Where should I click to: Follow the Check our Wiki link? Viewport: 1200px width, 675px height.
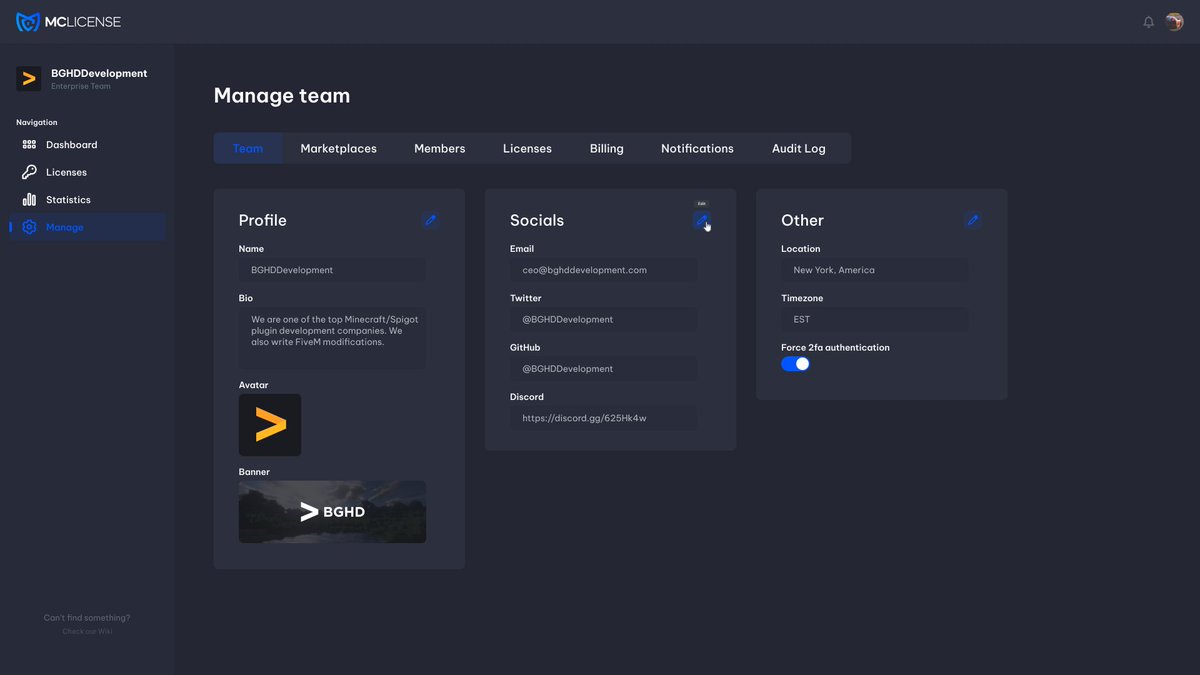tap(87, 631)
